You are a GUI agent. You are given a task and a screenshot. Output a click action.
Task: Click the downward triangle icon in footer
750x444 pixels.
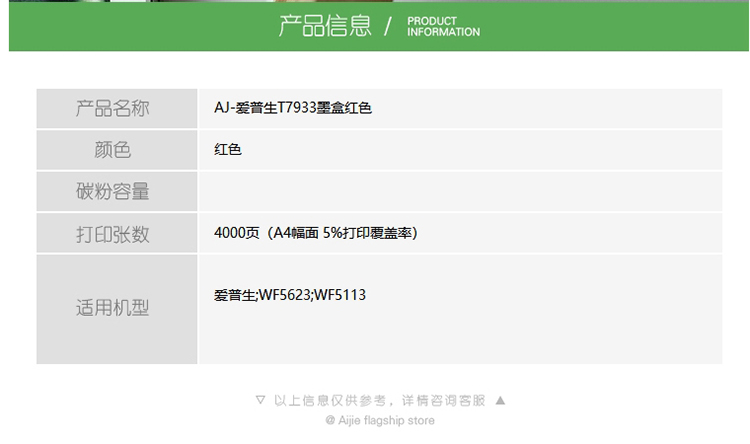(261, 400)
